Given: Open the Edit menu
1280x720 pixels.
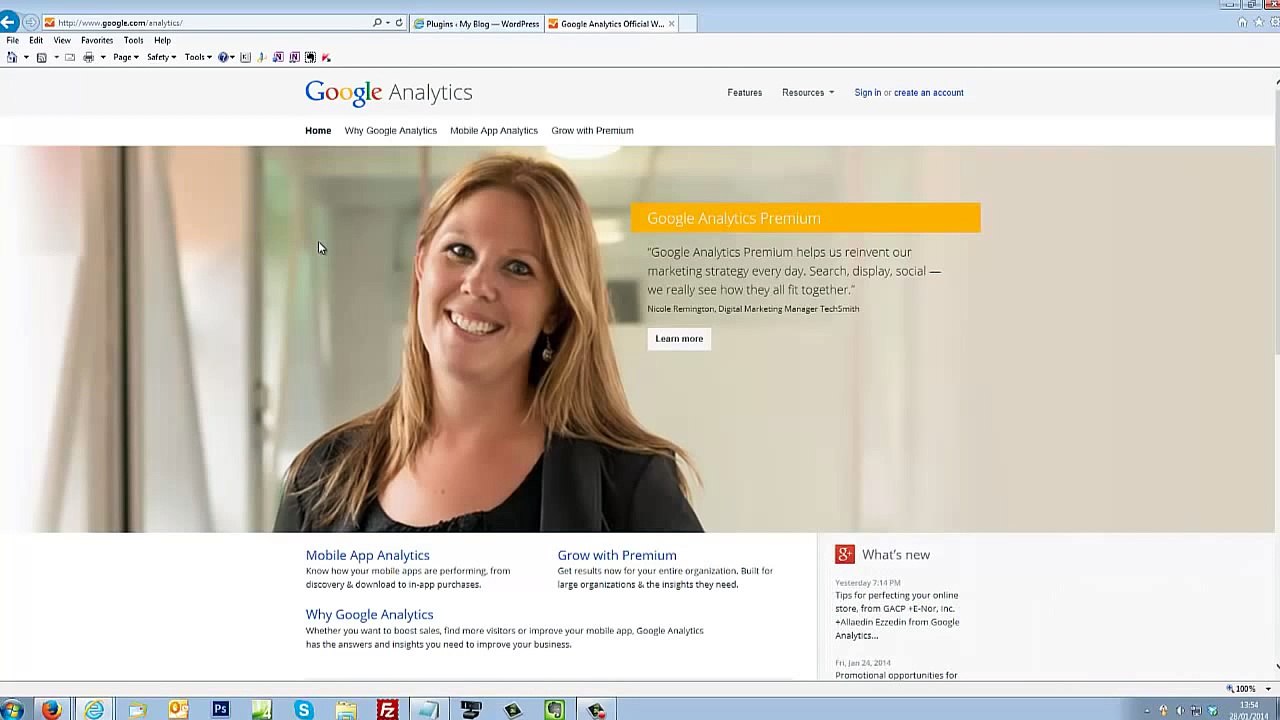Looking at the screenshot, I should click(x=36, y=40).
